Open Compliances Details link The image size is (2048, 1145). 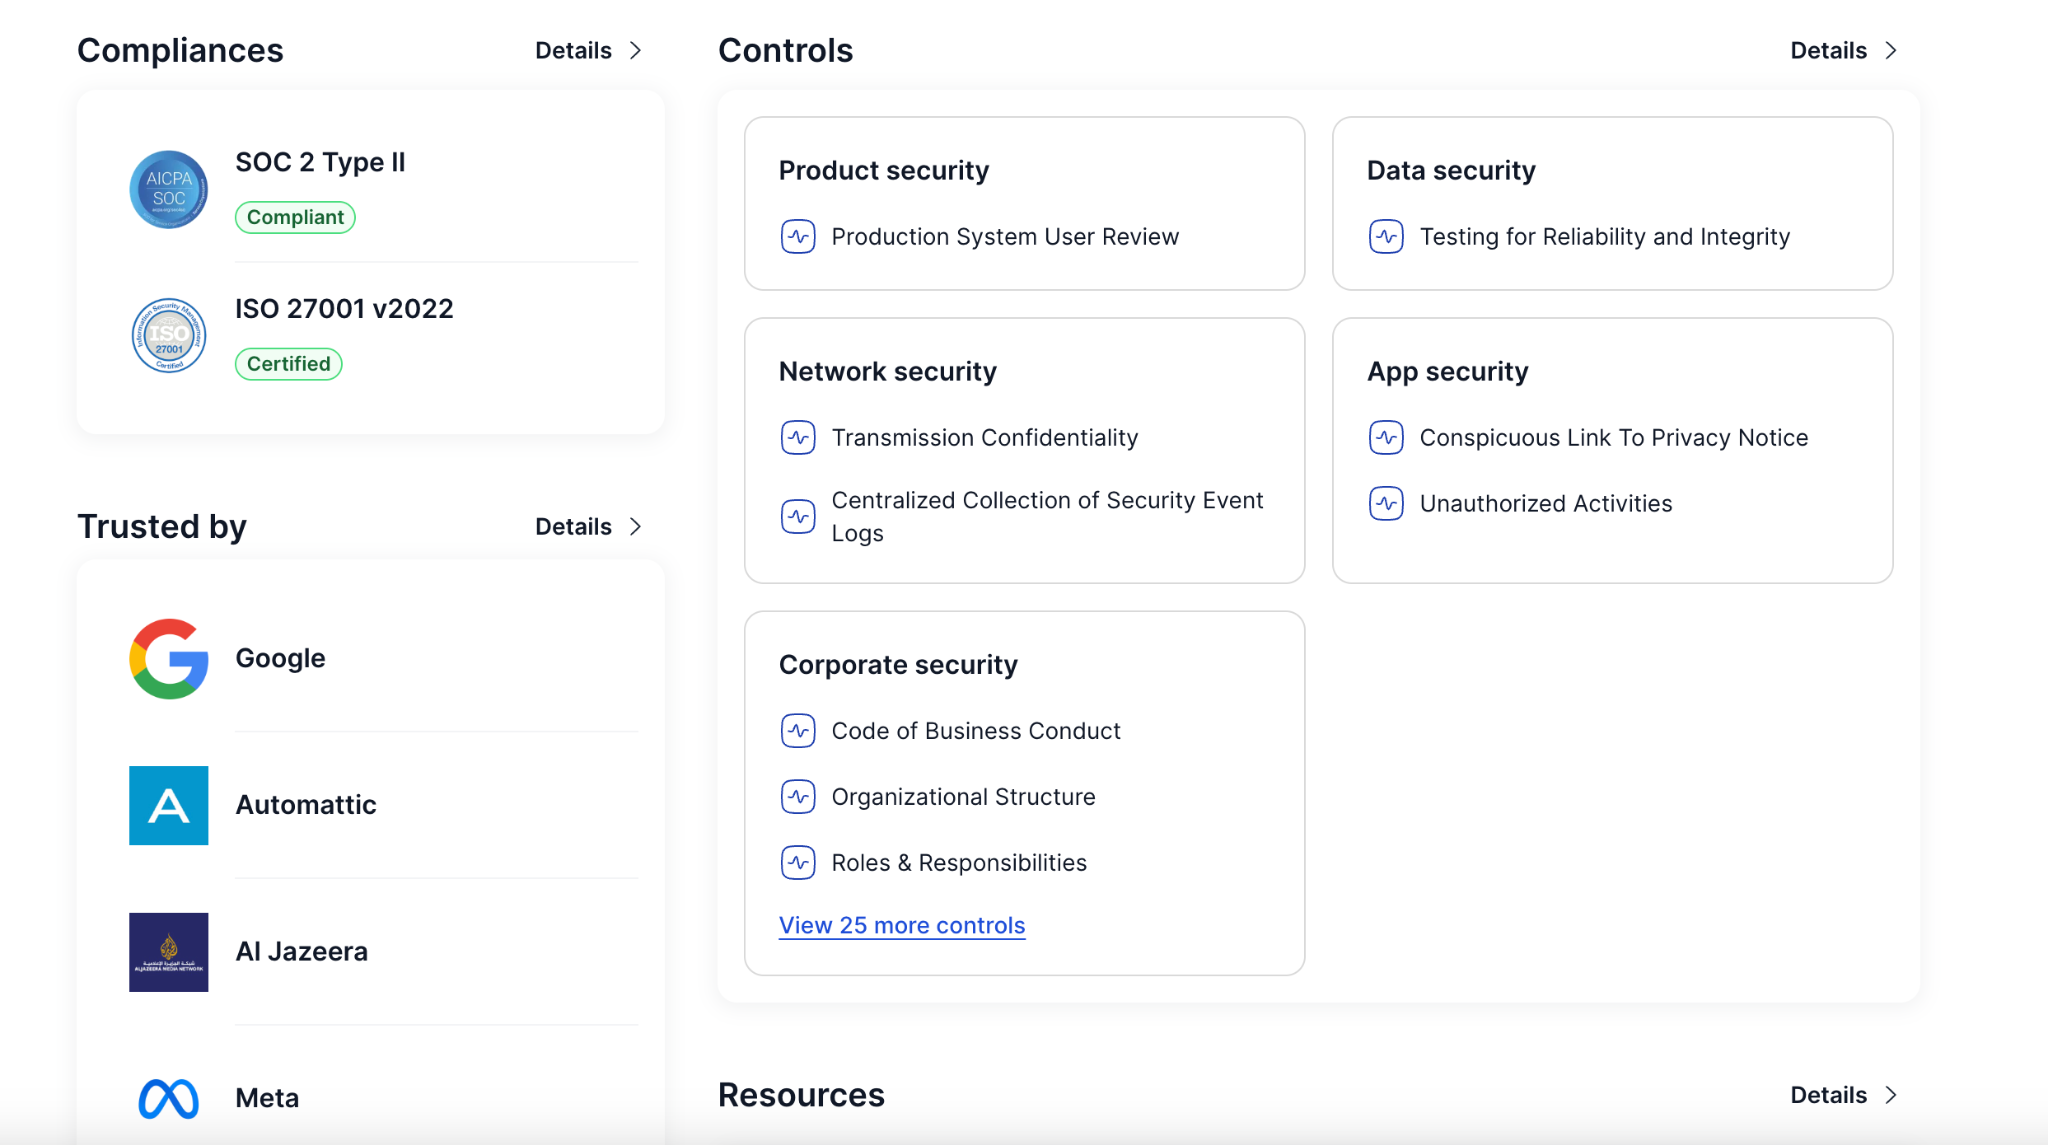click(573, 50)
